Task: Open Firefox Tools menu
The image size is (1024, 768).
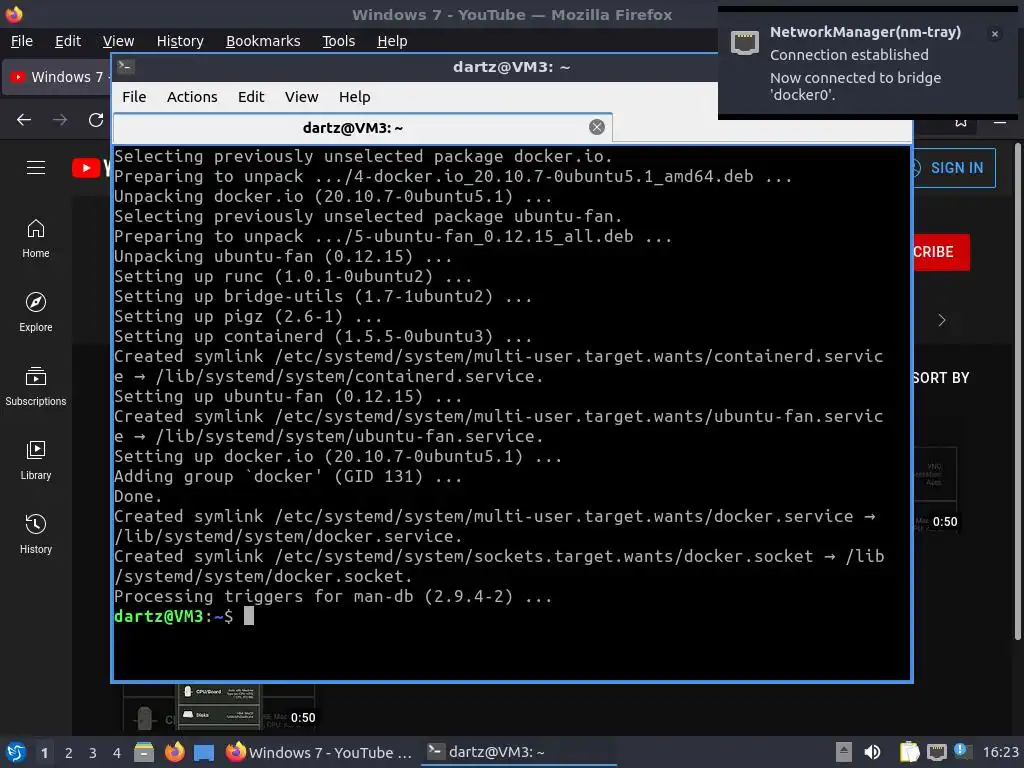Action: tap(338, 41)
